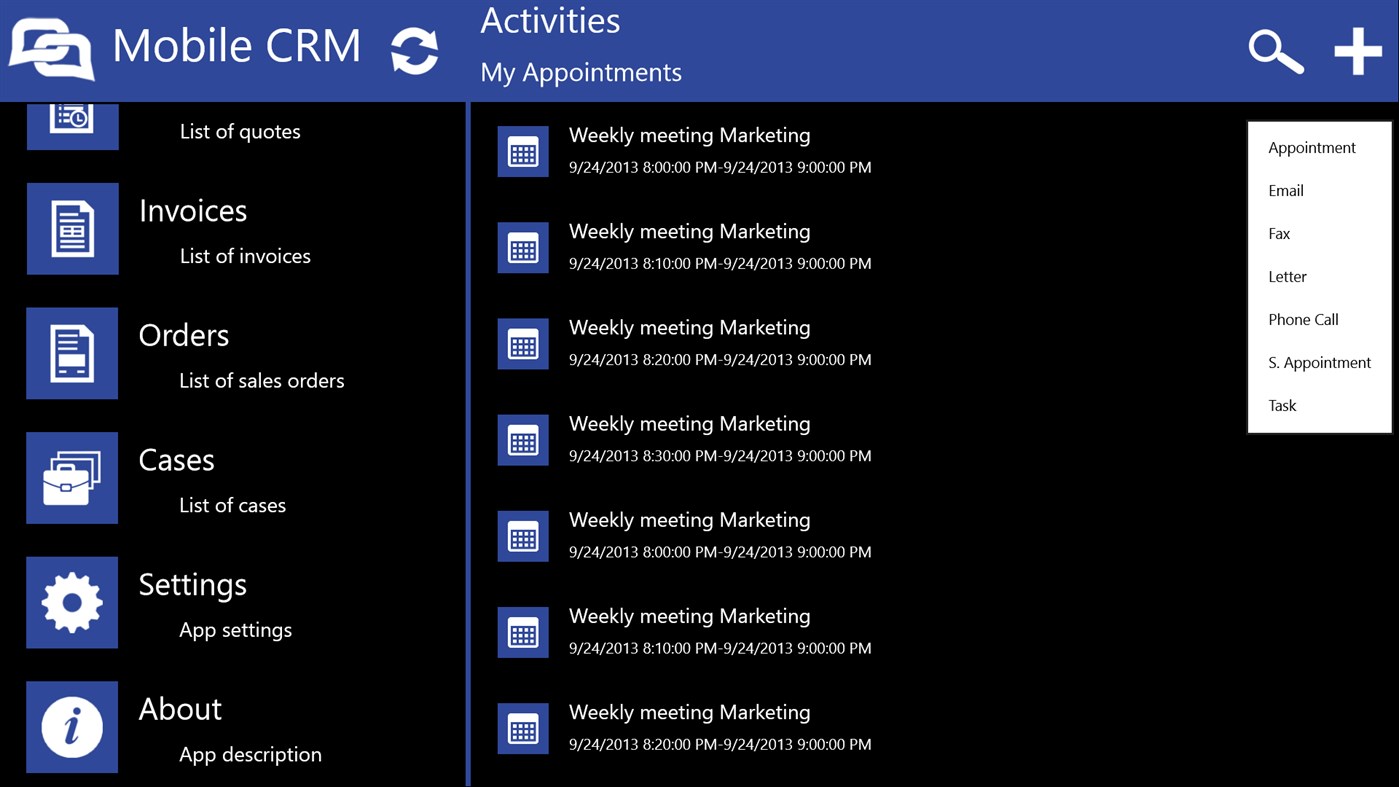Open Orders via its document icon
The image size is (1399, 787).
(72, 353)
